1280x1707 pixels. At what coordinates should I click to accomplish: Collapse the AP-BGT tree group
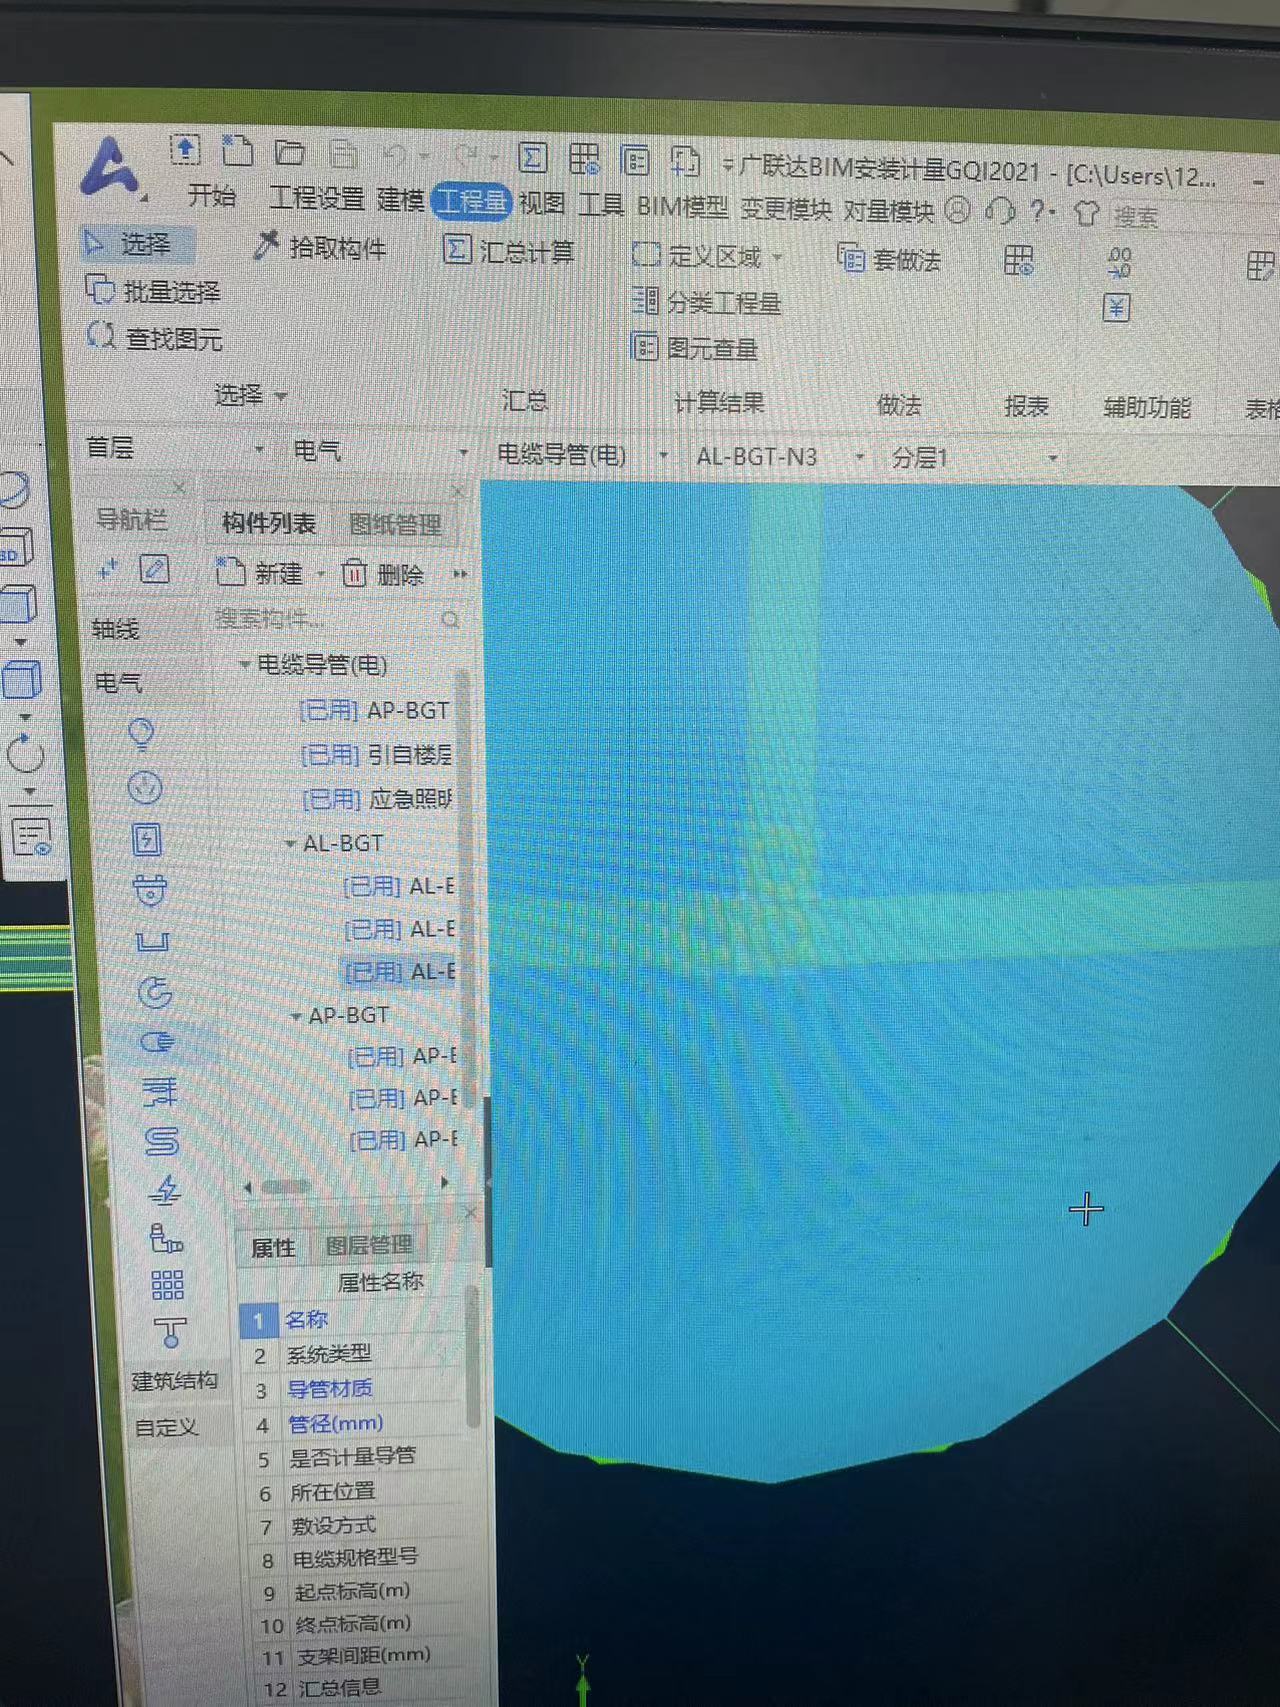click(x=296, y=1016)
